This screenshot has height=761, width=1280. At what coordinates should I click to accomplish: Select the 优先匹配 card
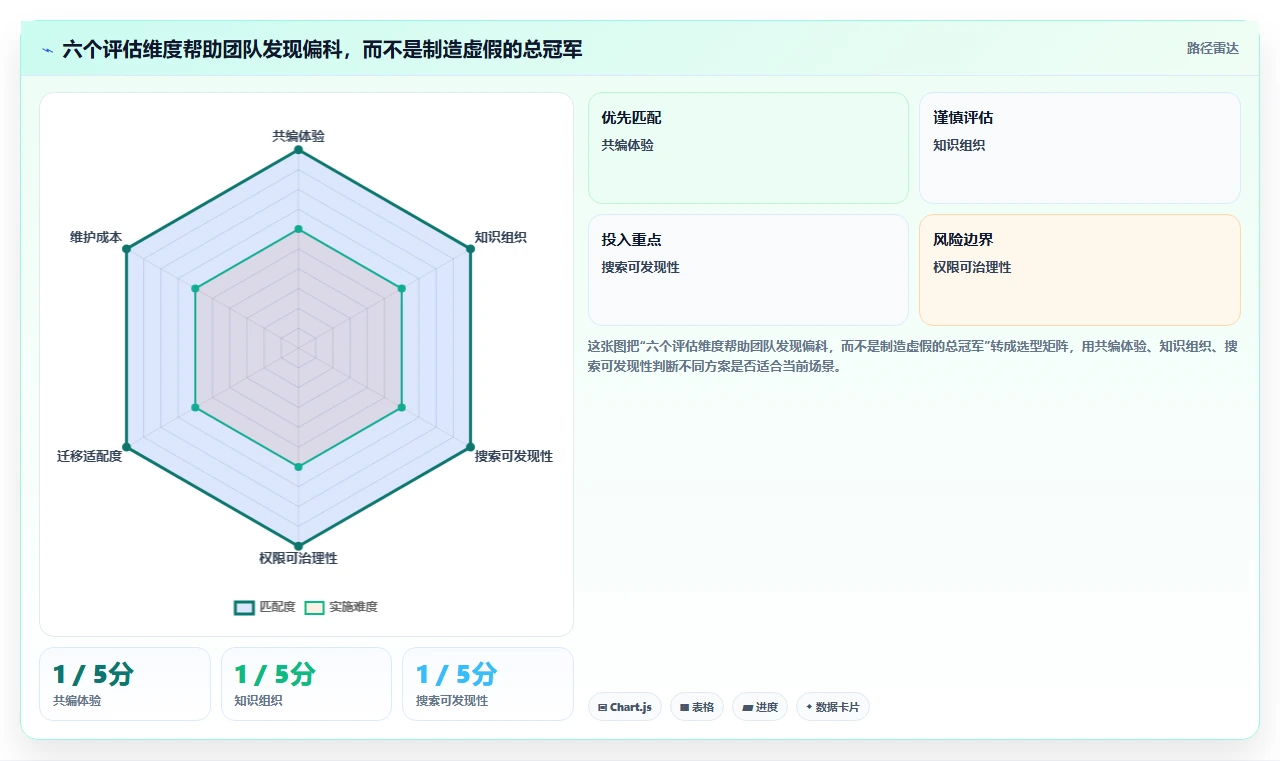(x=748, y=148)
